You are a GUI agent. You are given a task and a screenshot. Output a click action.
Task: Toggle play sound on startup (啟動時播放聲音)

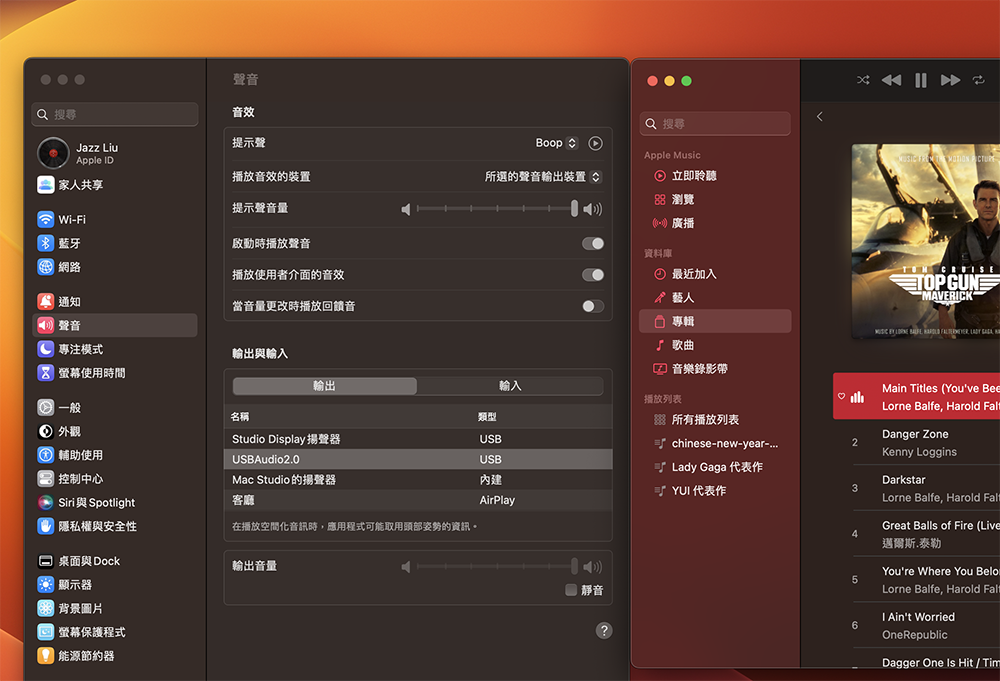(x=592, y=244)
